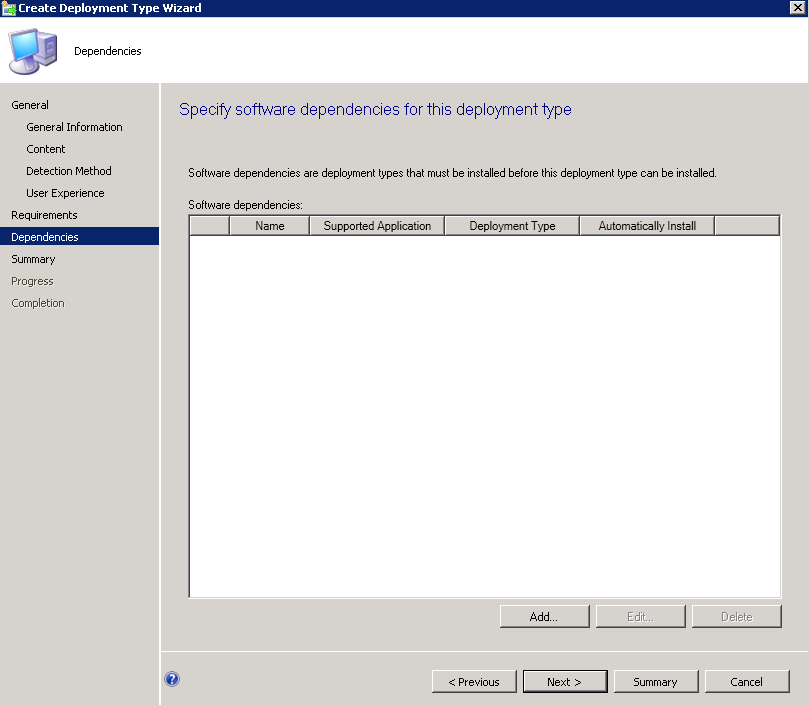This screenshot has width=809, height=705.
Task: Select the Completion step in the sidebar
Action: 38,303
